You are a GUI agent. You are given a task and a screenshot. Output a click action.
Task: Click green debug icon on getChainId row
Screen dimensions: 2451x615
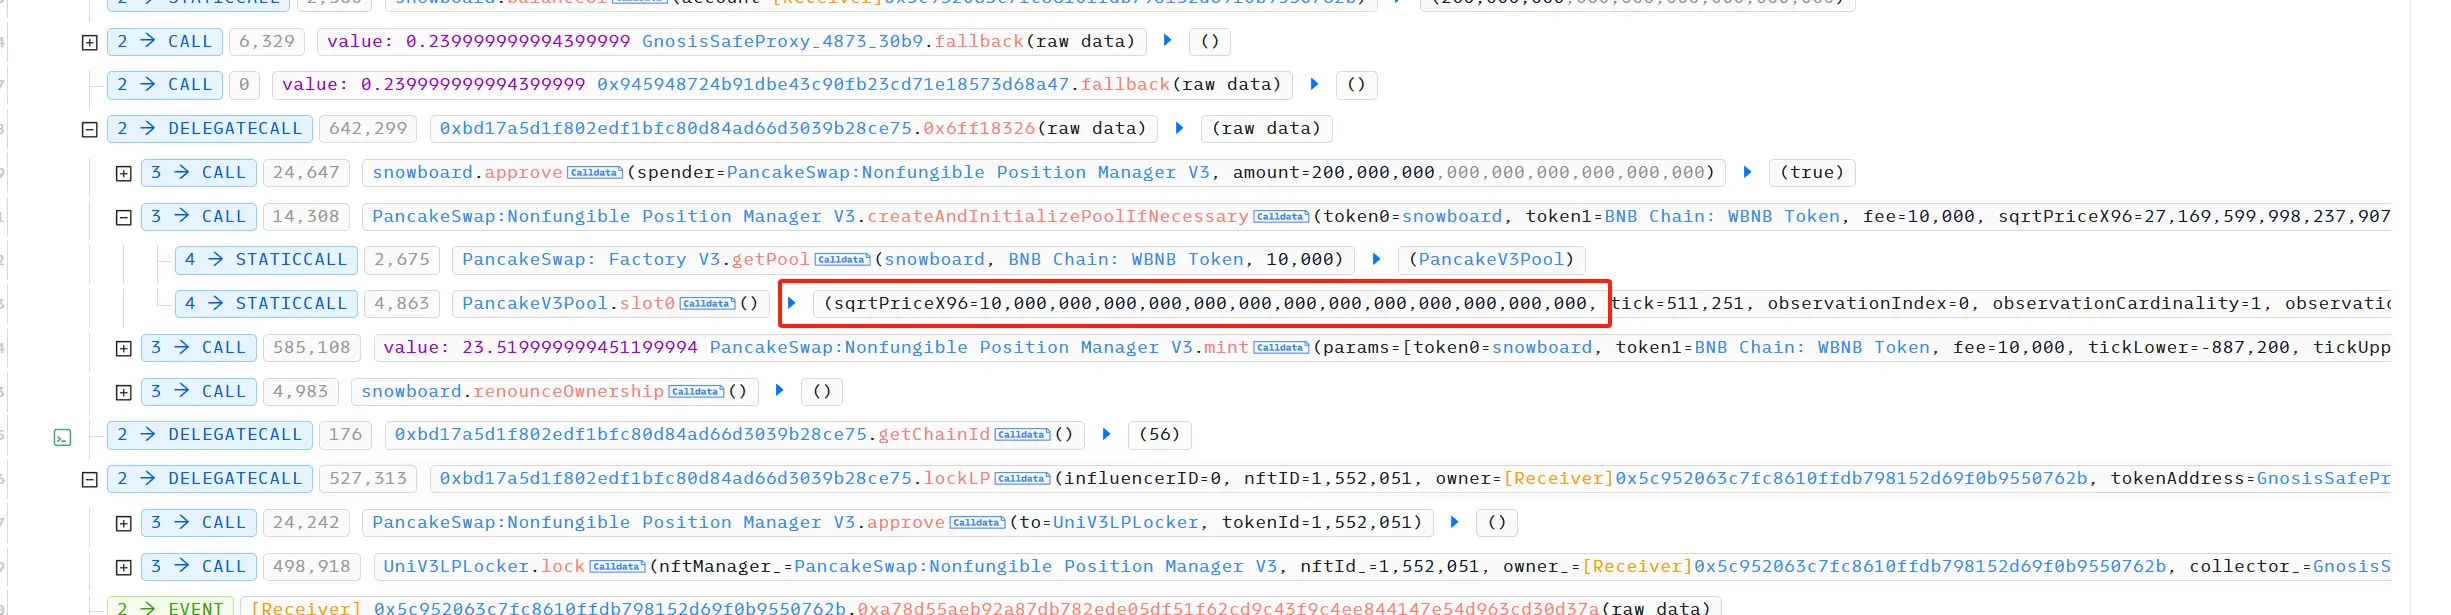(x=62, y=437)
